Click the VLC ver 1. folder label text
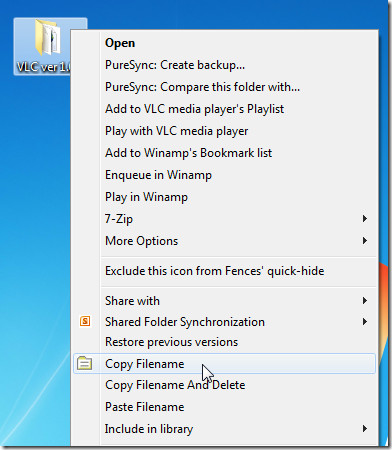Viewport: 392px width, 450px height. tap(43, 67)
